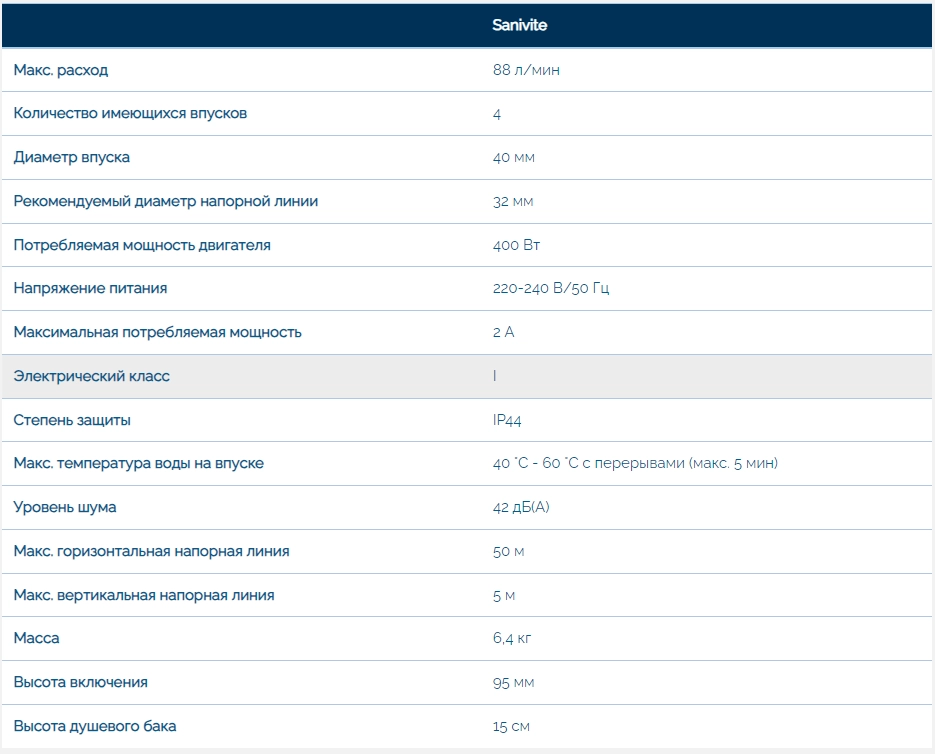This screenshot has height=754, width=935.
Task: Click the "Напряжение питания" row label
Action: click(x=90, y=288)
